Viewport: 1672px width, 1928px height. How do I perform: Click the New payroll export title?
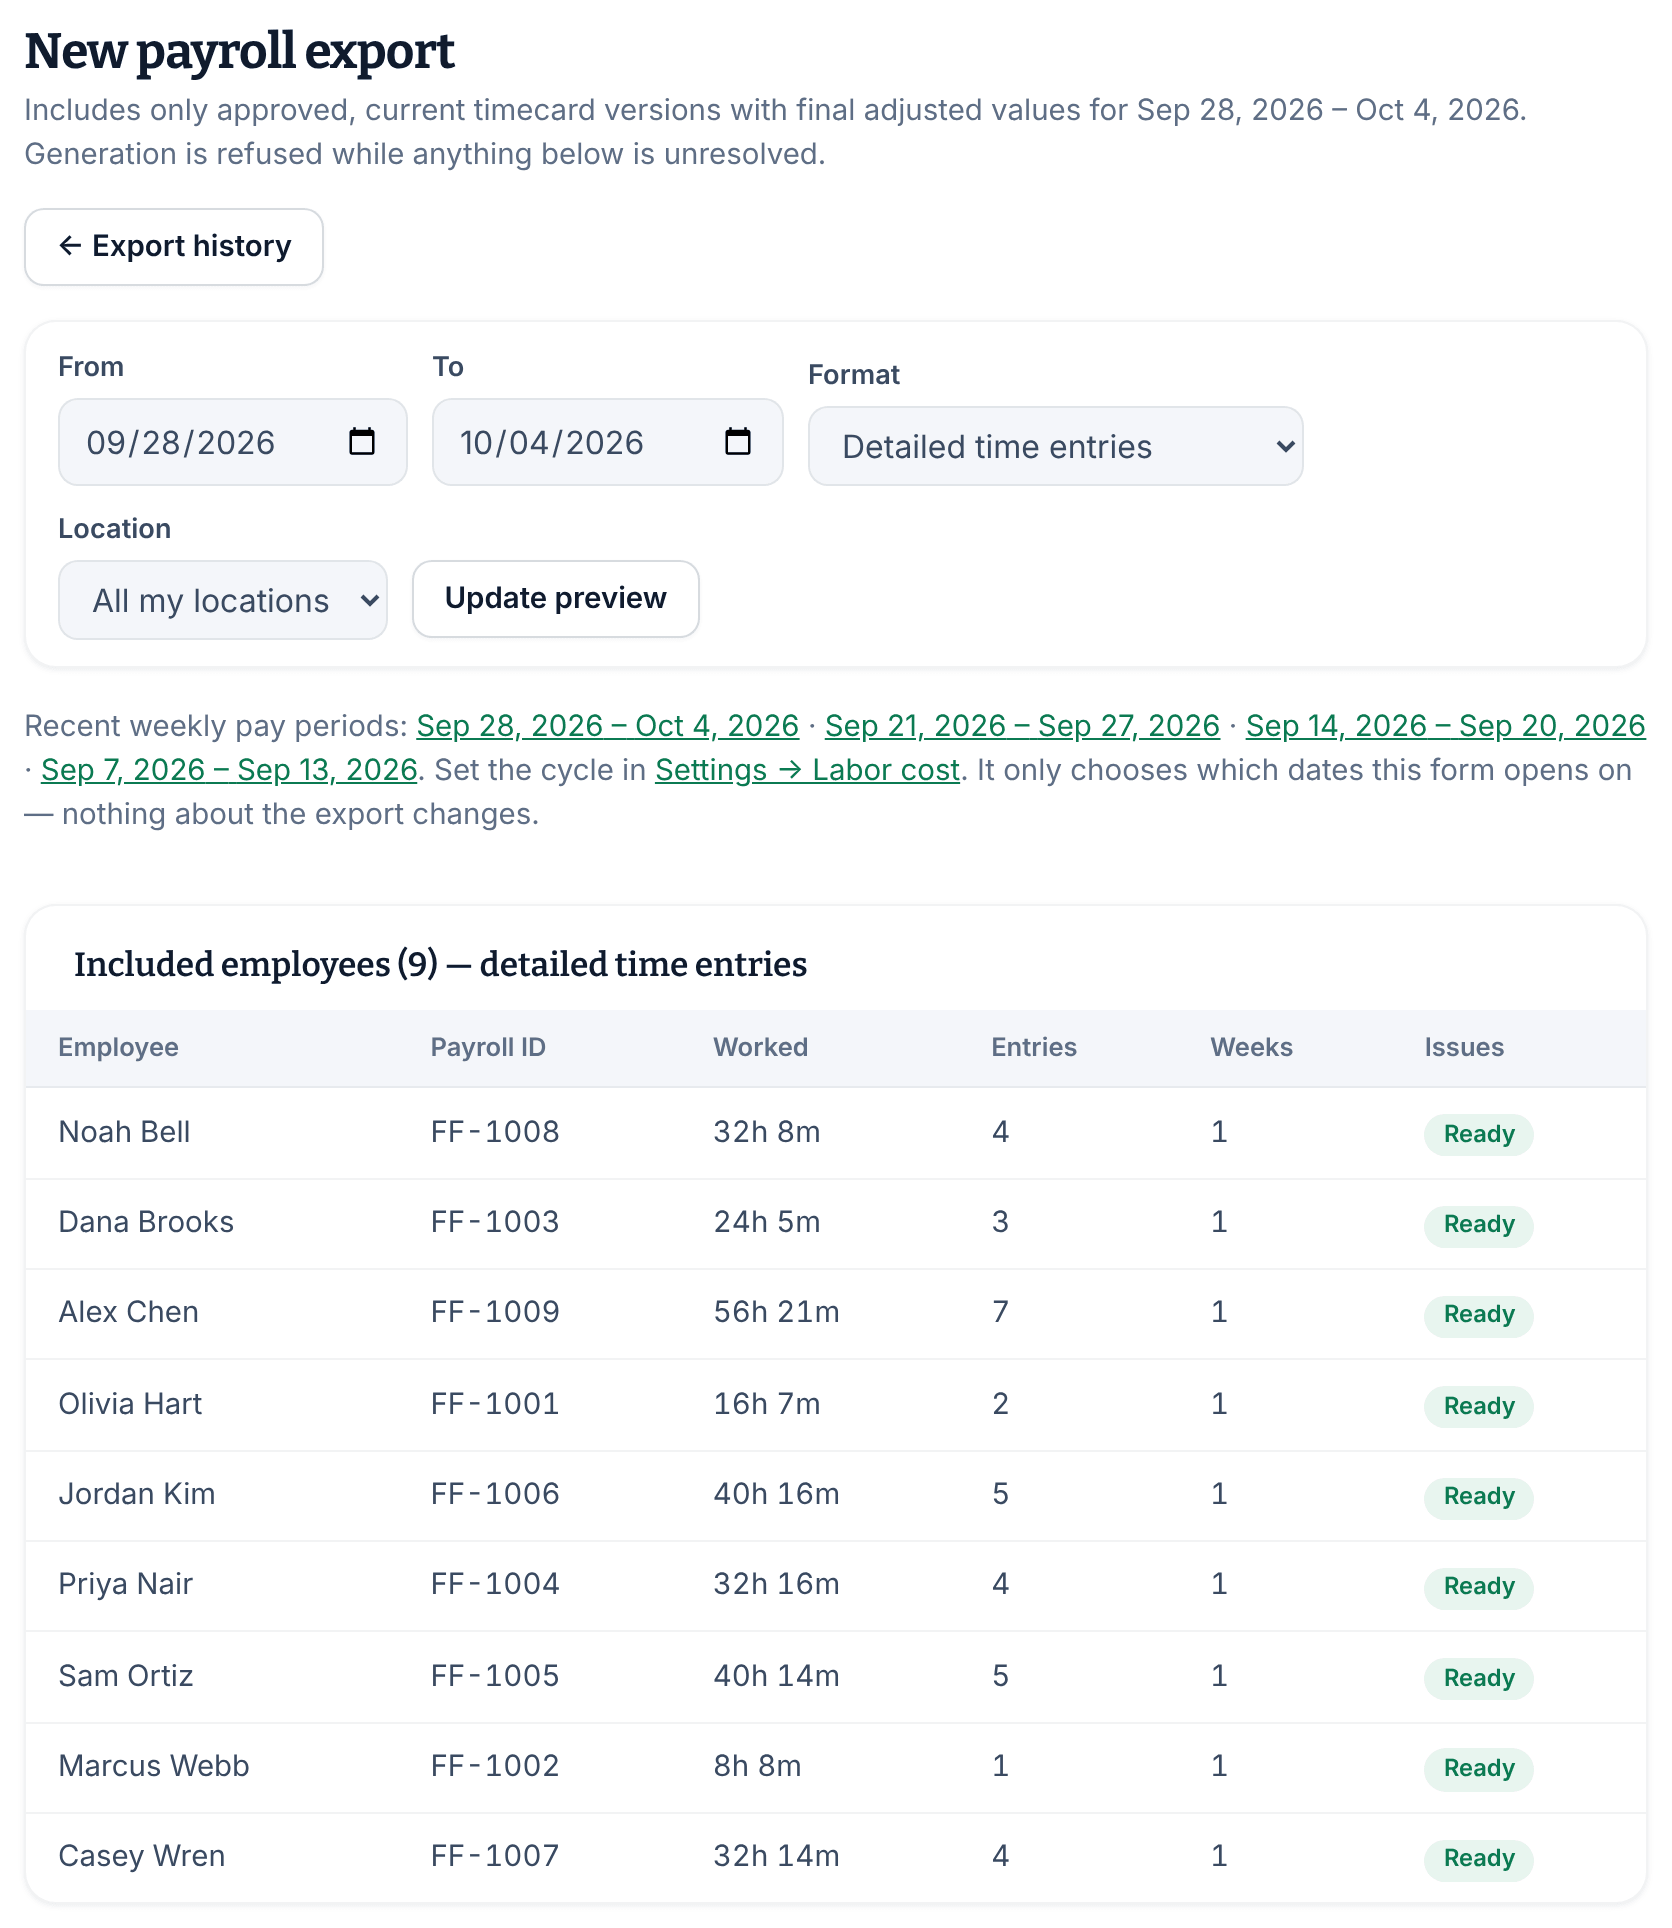click(240, 51)
